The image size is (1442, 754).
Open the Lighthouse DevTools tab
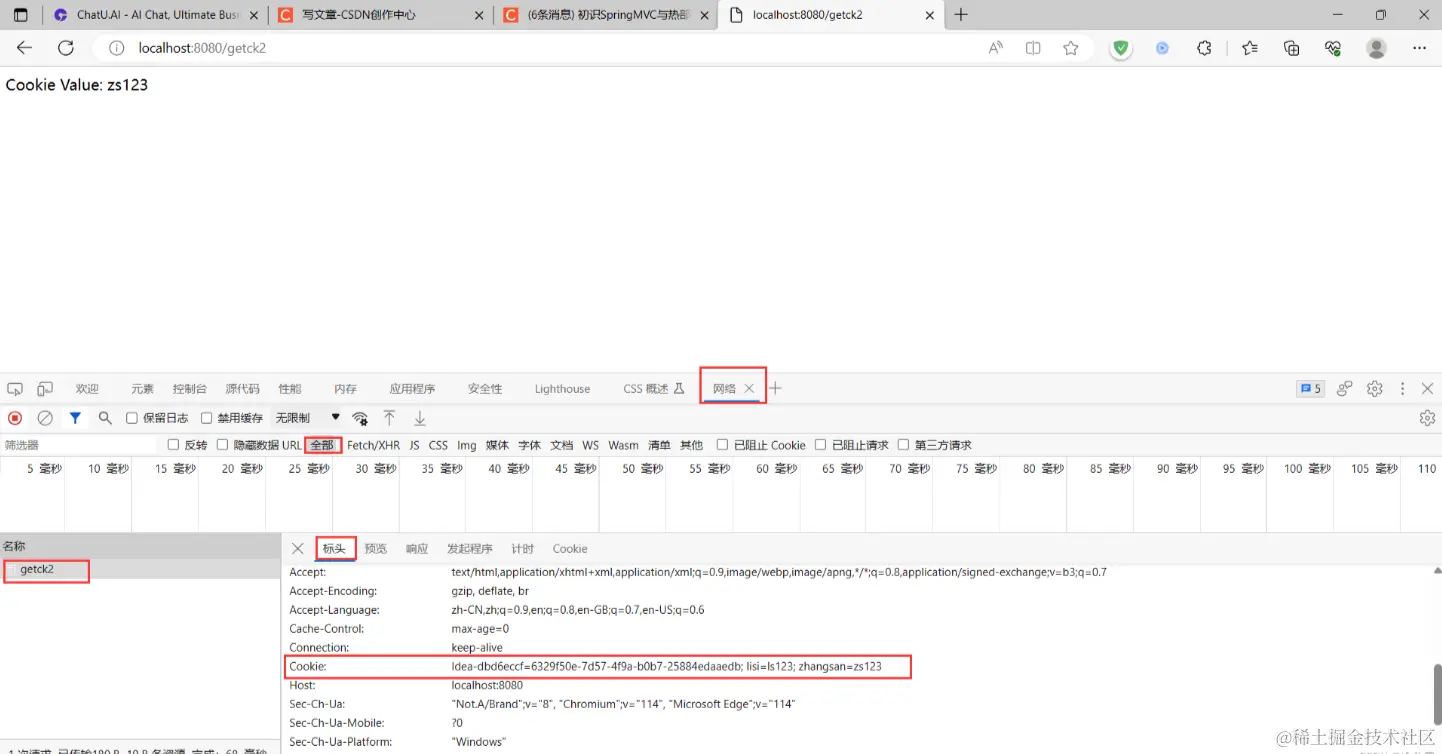pyautogui.click(x=562, y=389)
